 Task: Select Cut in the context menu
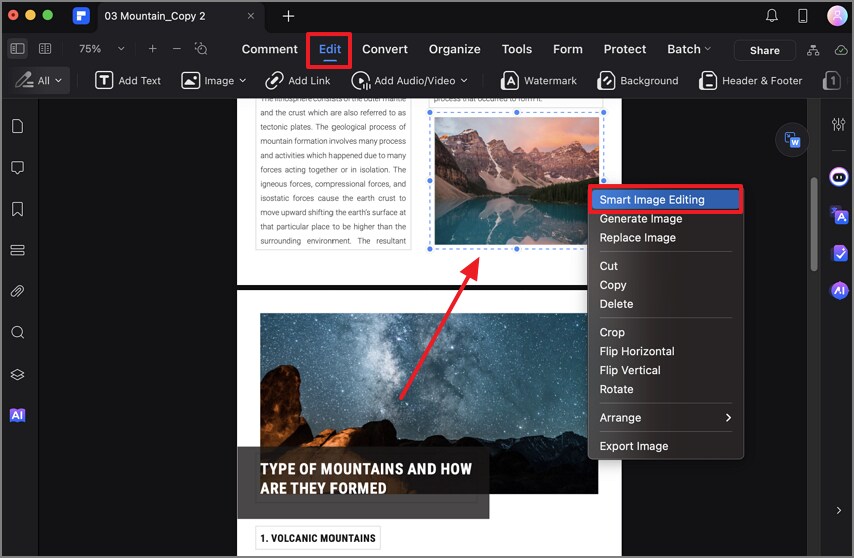(x=665, y=266)
